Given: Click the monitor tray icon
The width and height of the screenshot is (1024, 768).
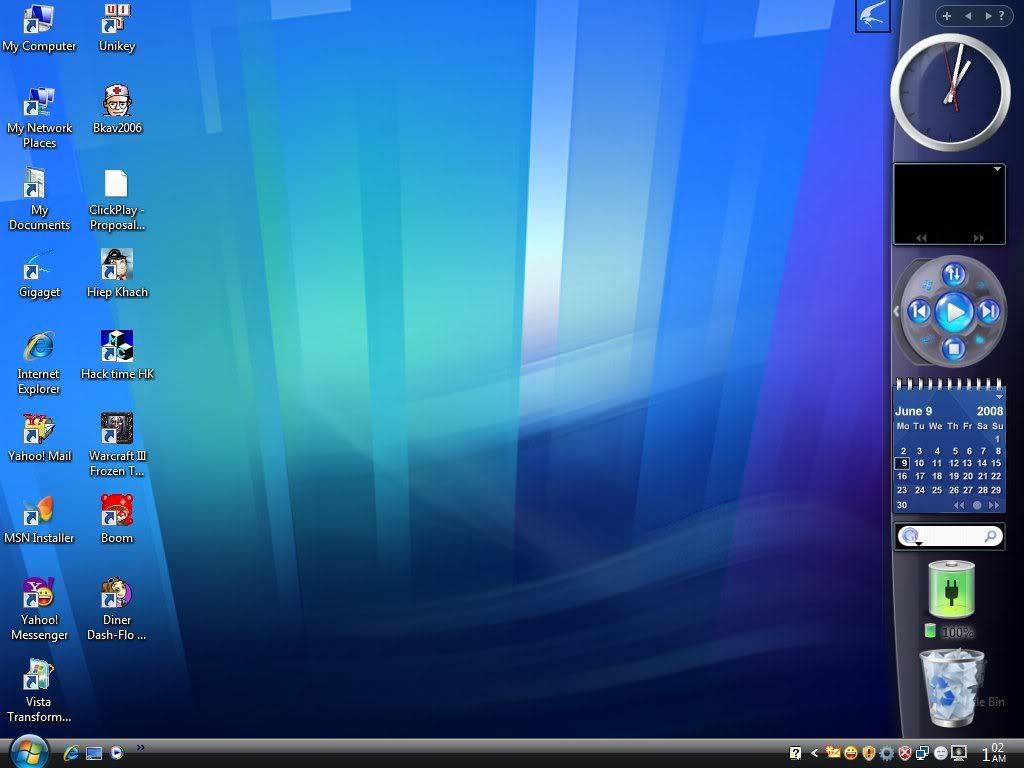Looking at the screenshot, I should pos(959,753).
